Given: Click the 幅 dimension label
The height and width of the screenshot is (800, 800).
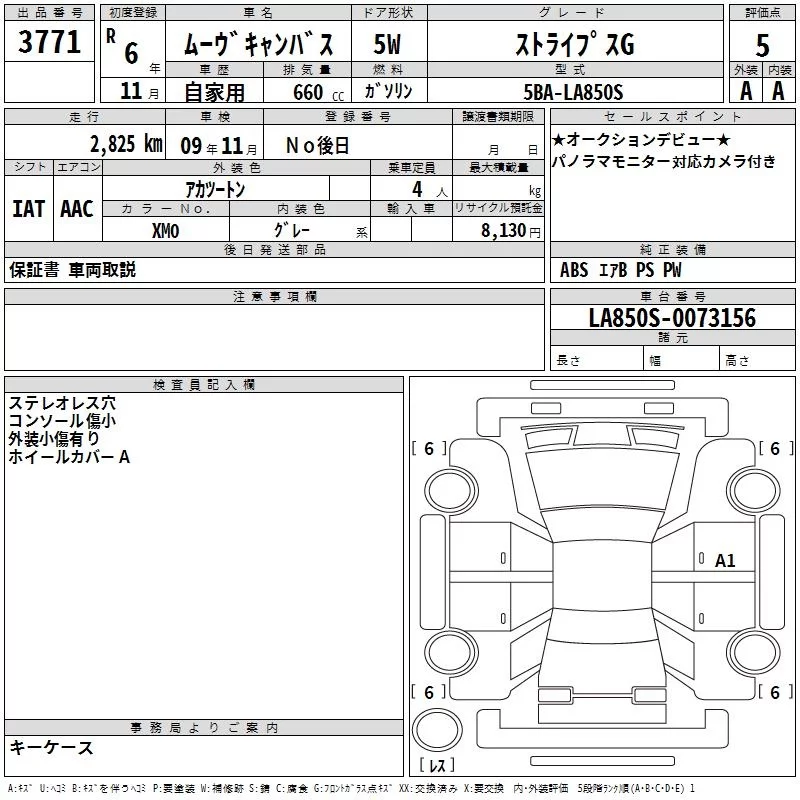Looking at the screenshot, I should (x=655, y=361).
